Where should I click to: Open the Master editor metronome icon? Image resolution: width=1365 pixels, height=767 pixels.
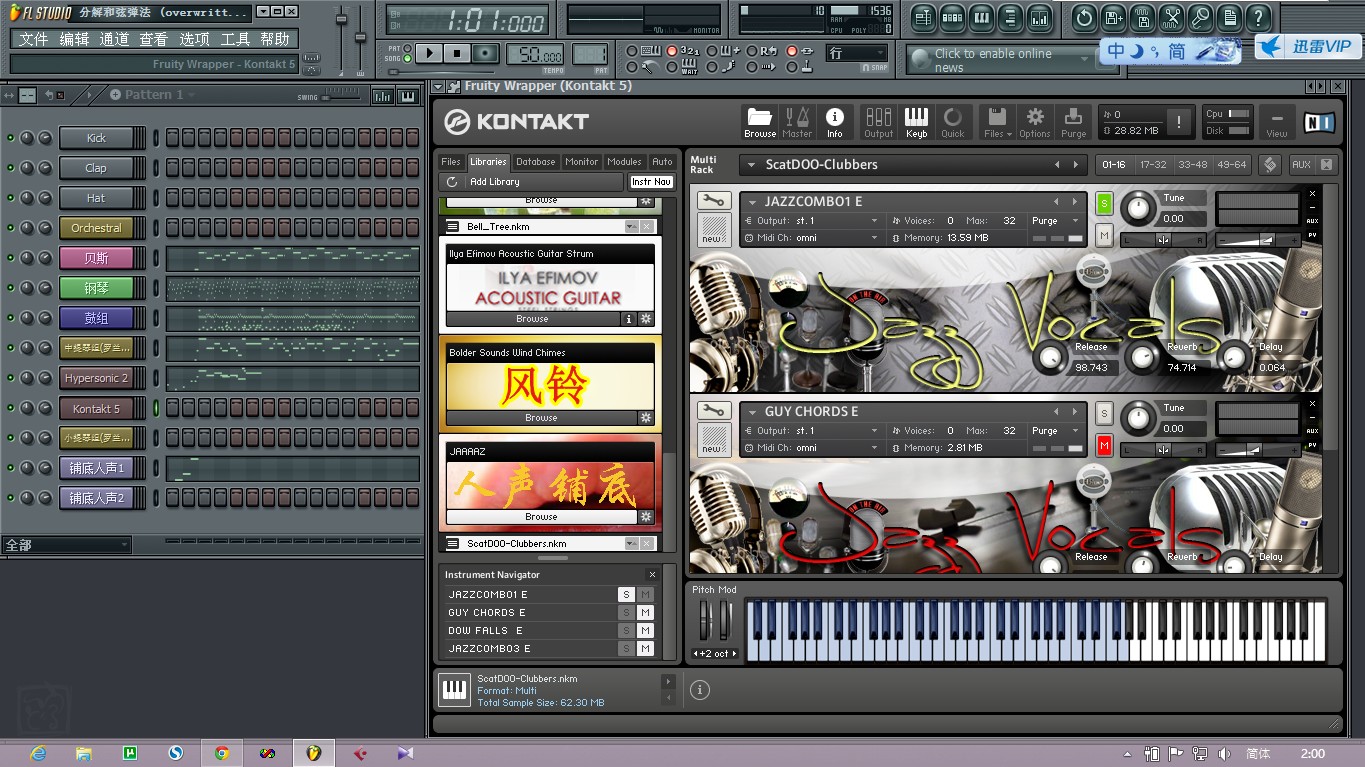[797, 121]
